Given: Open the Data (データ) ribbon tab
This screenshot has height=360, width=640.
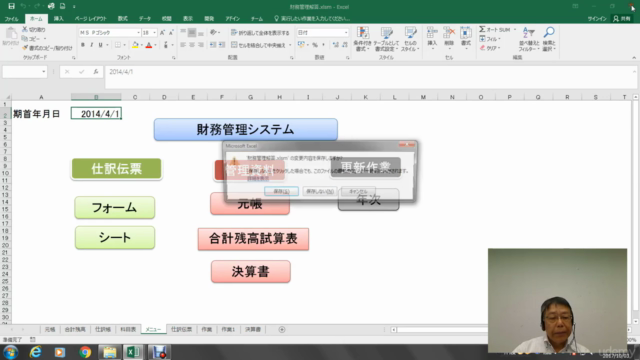Looking at the screenshot, I should (x=144, y=19).
